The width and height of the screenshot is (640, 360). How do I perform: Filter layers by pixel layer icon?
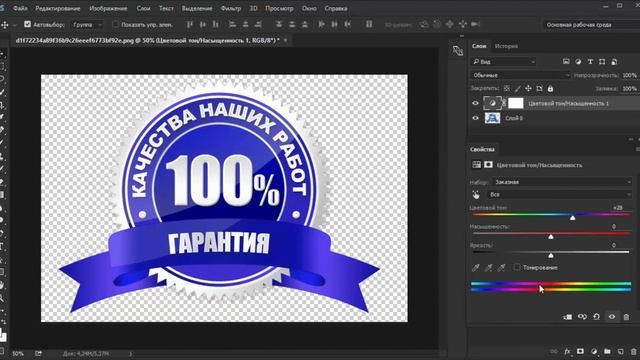click(566, 62)
